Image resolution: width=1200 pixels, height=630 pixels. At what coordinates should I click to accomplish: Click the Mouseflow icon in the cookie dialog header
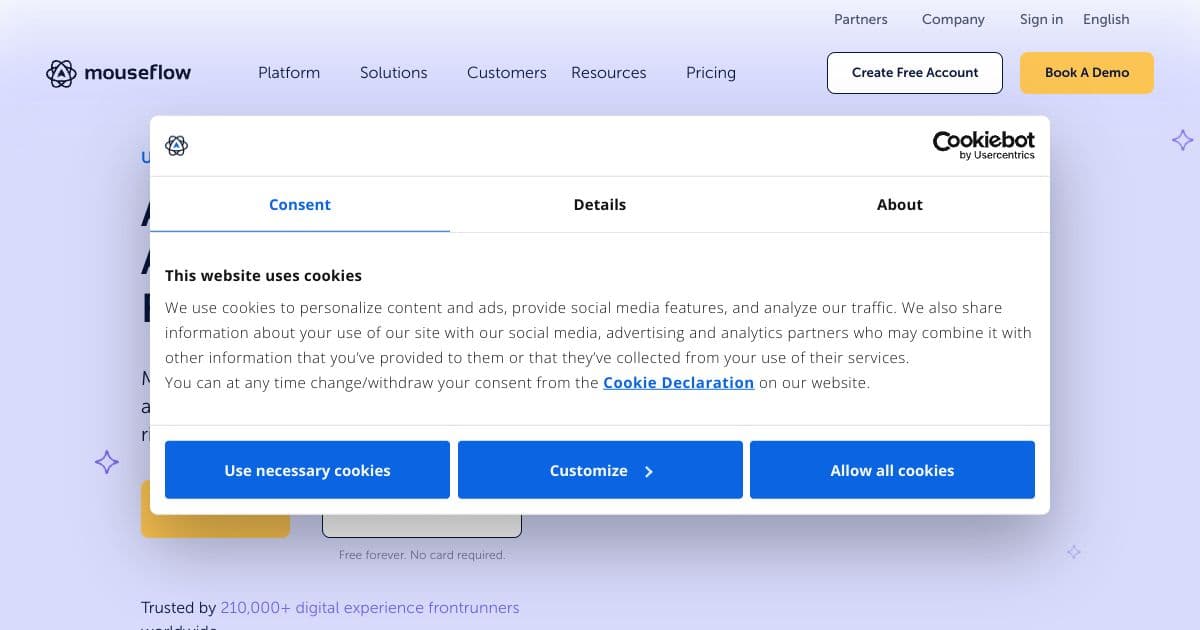point(176,146)
